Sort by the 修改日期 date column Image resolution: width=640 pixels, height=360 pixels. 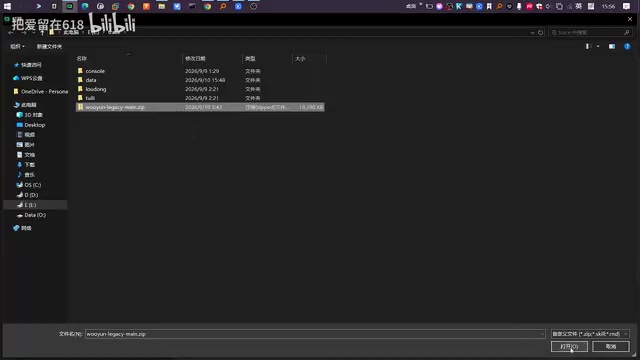(195, 59)
